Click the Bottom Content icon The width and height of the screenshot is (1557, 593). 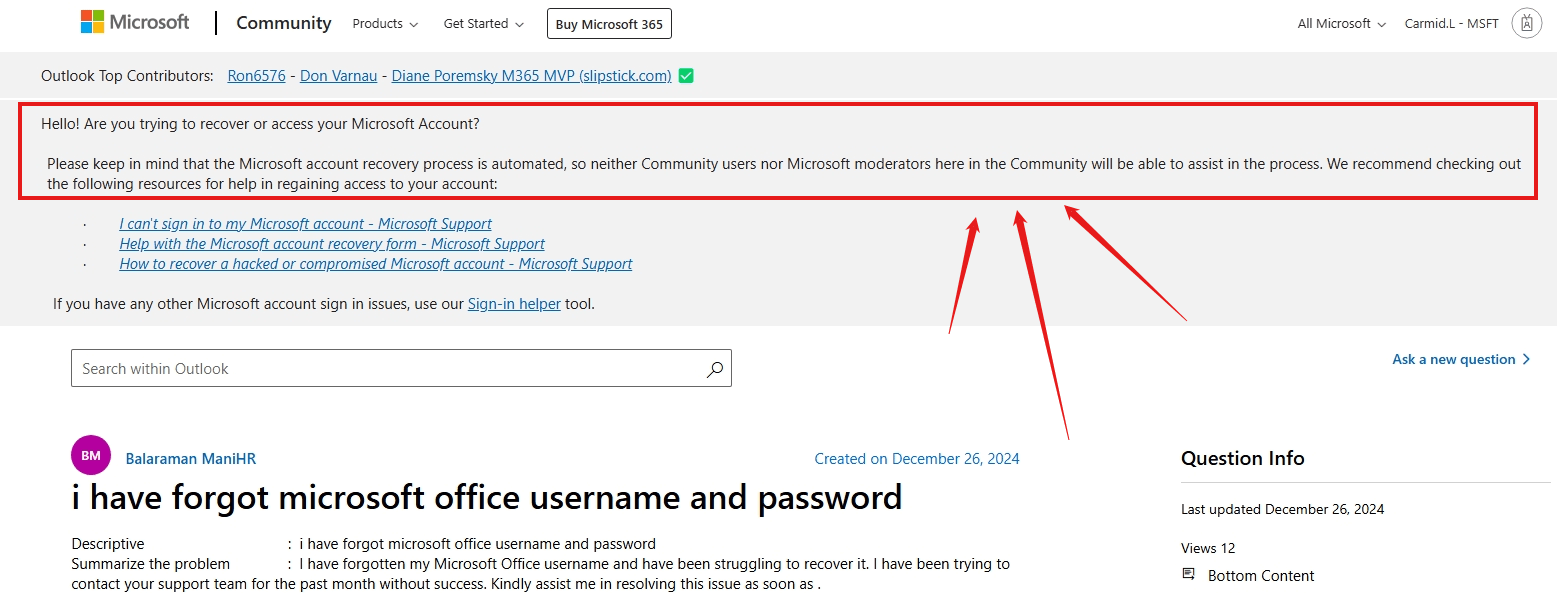(x=1189, y=574)
